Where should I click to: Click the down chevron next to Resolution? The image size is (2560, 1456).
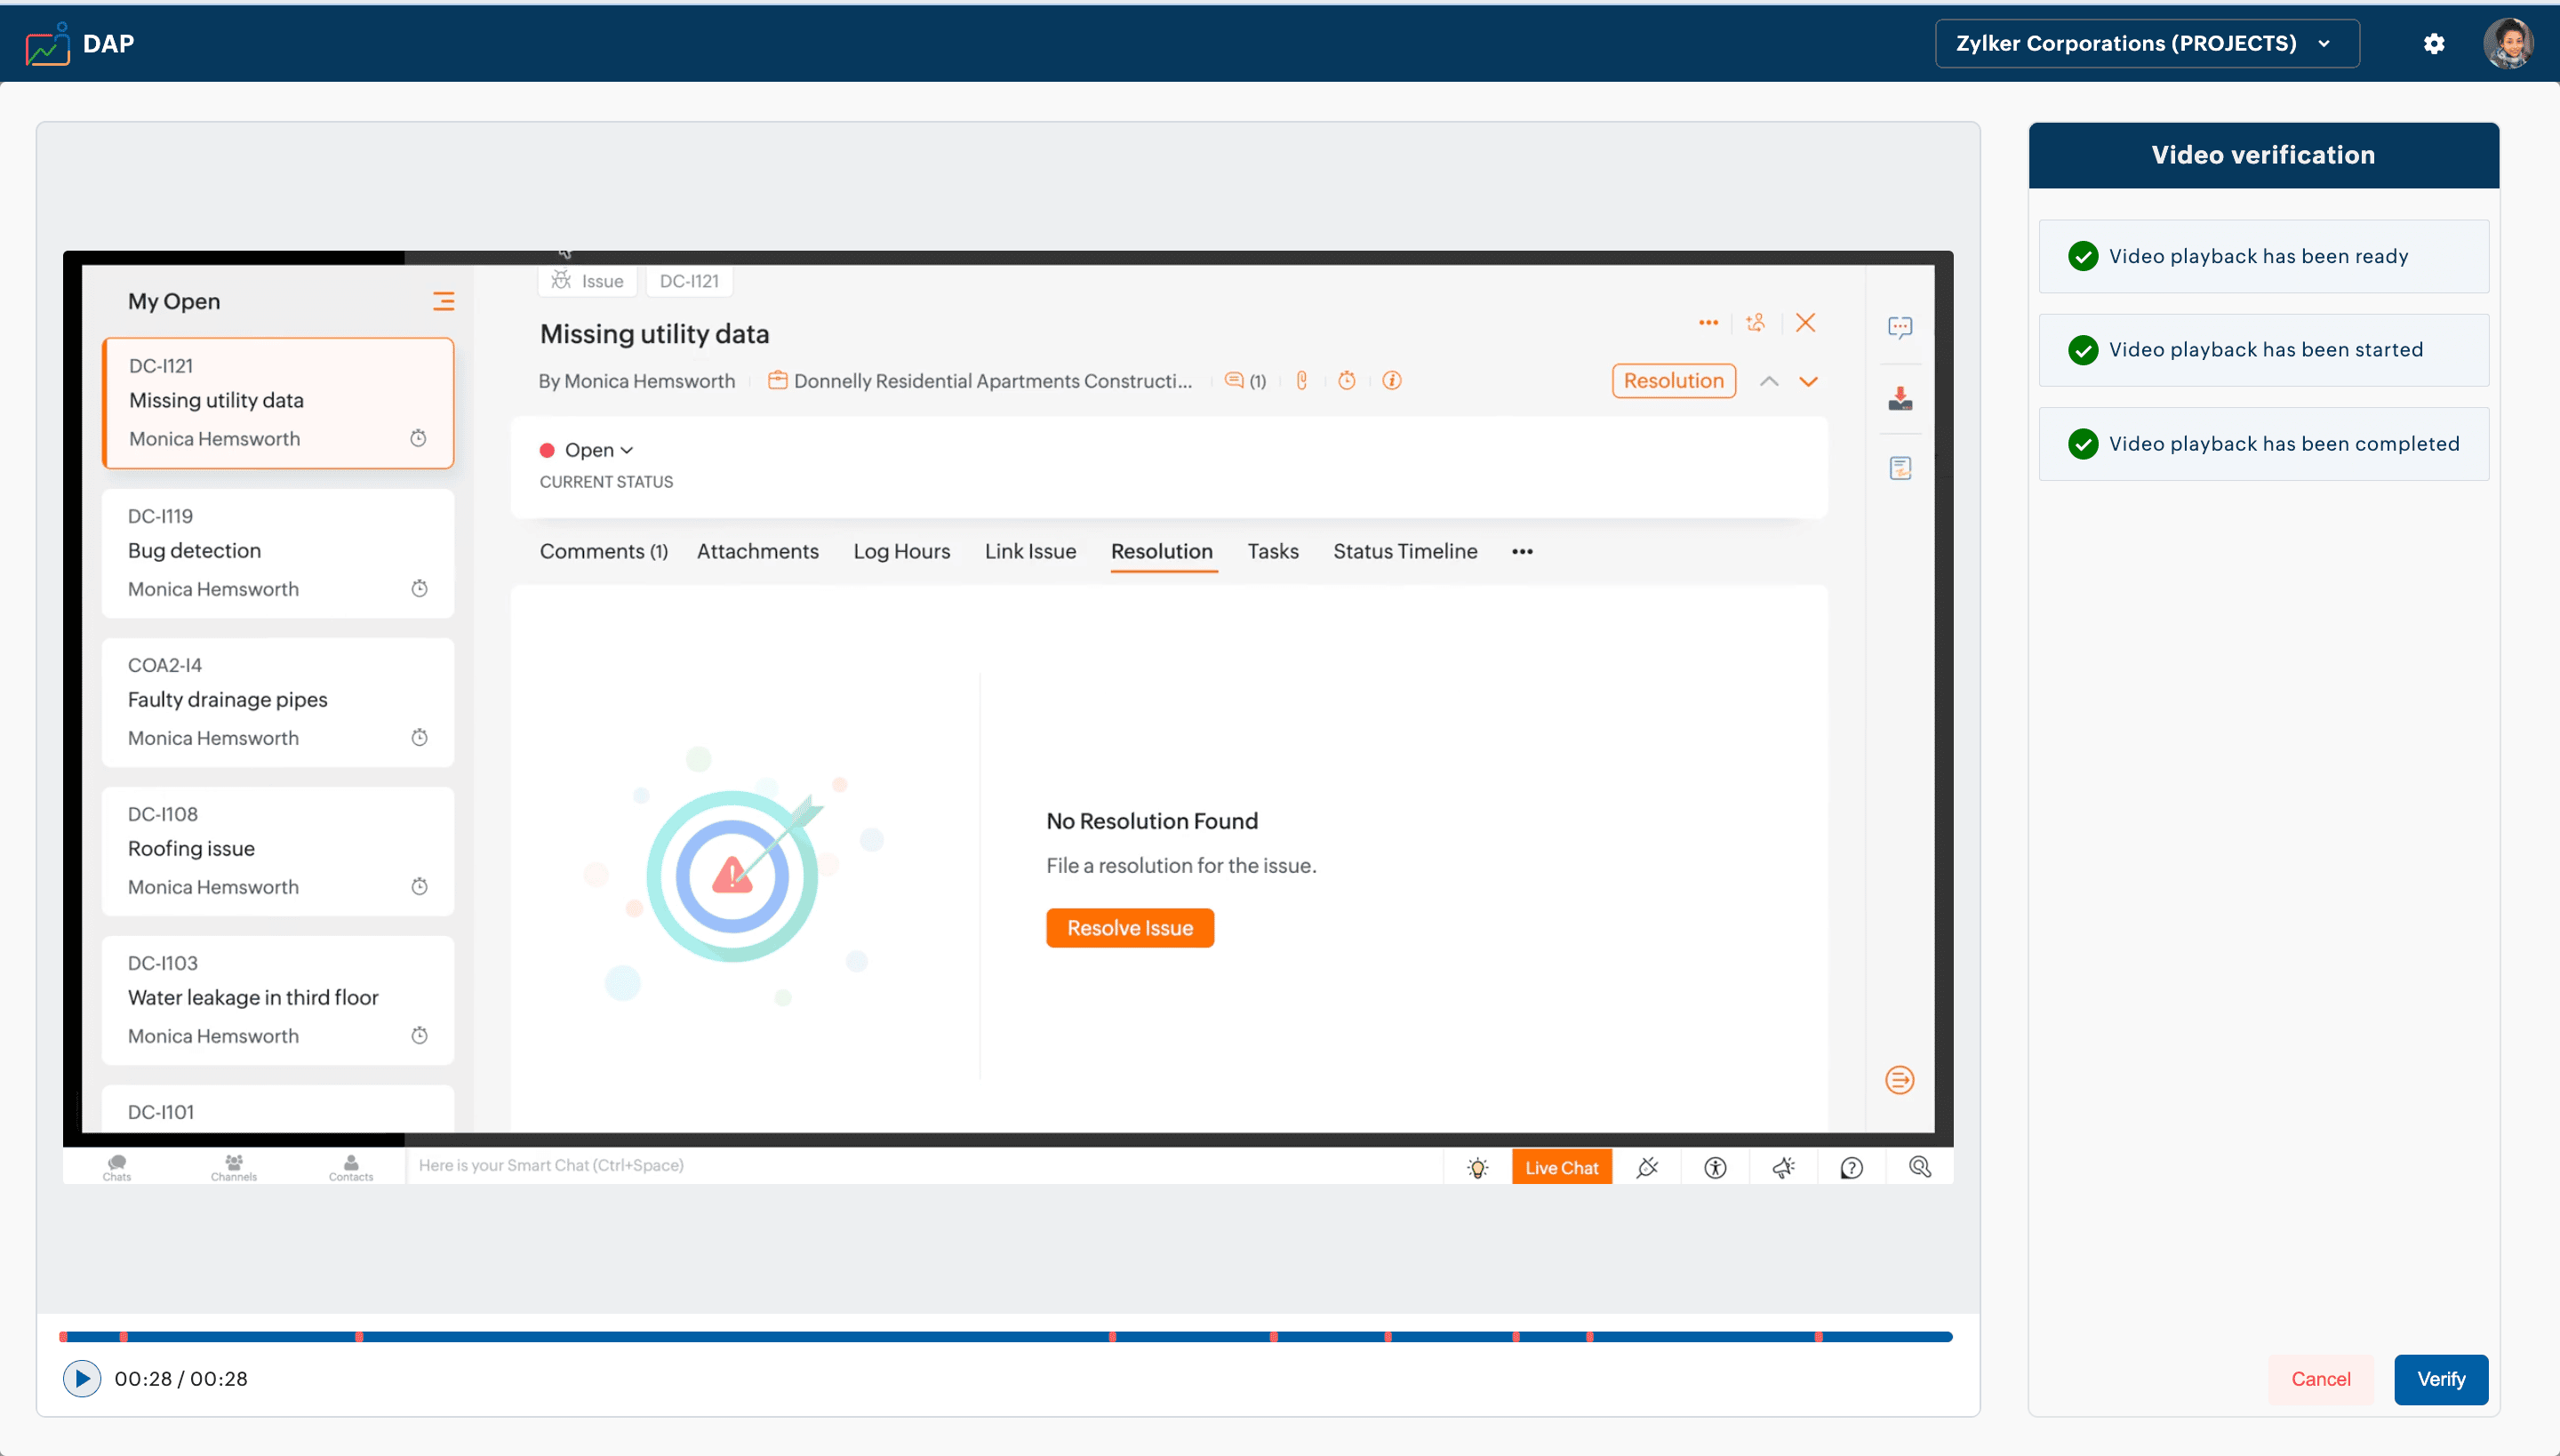point(1808,381)
